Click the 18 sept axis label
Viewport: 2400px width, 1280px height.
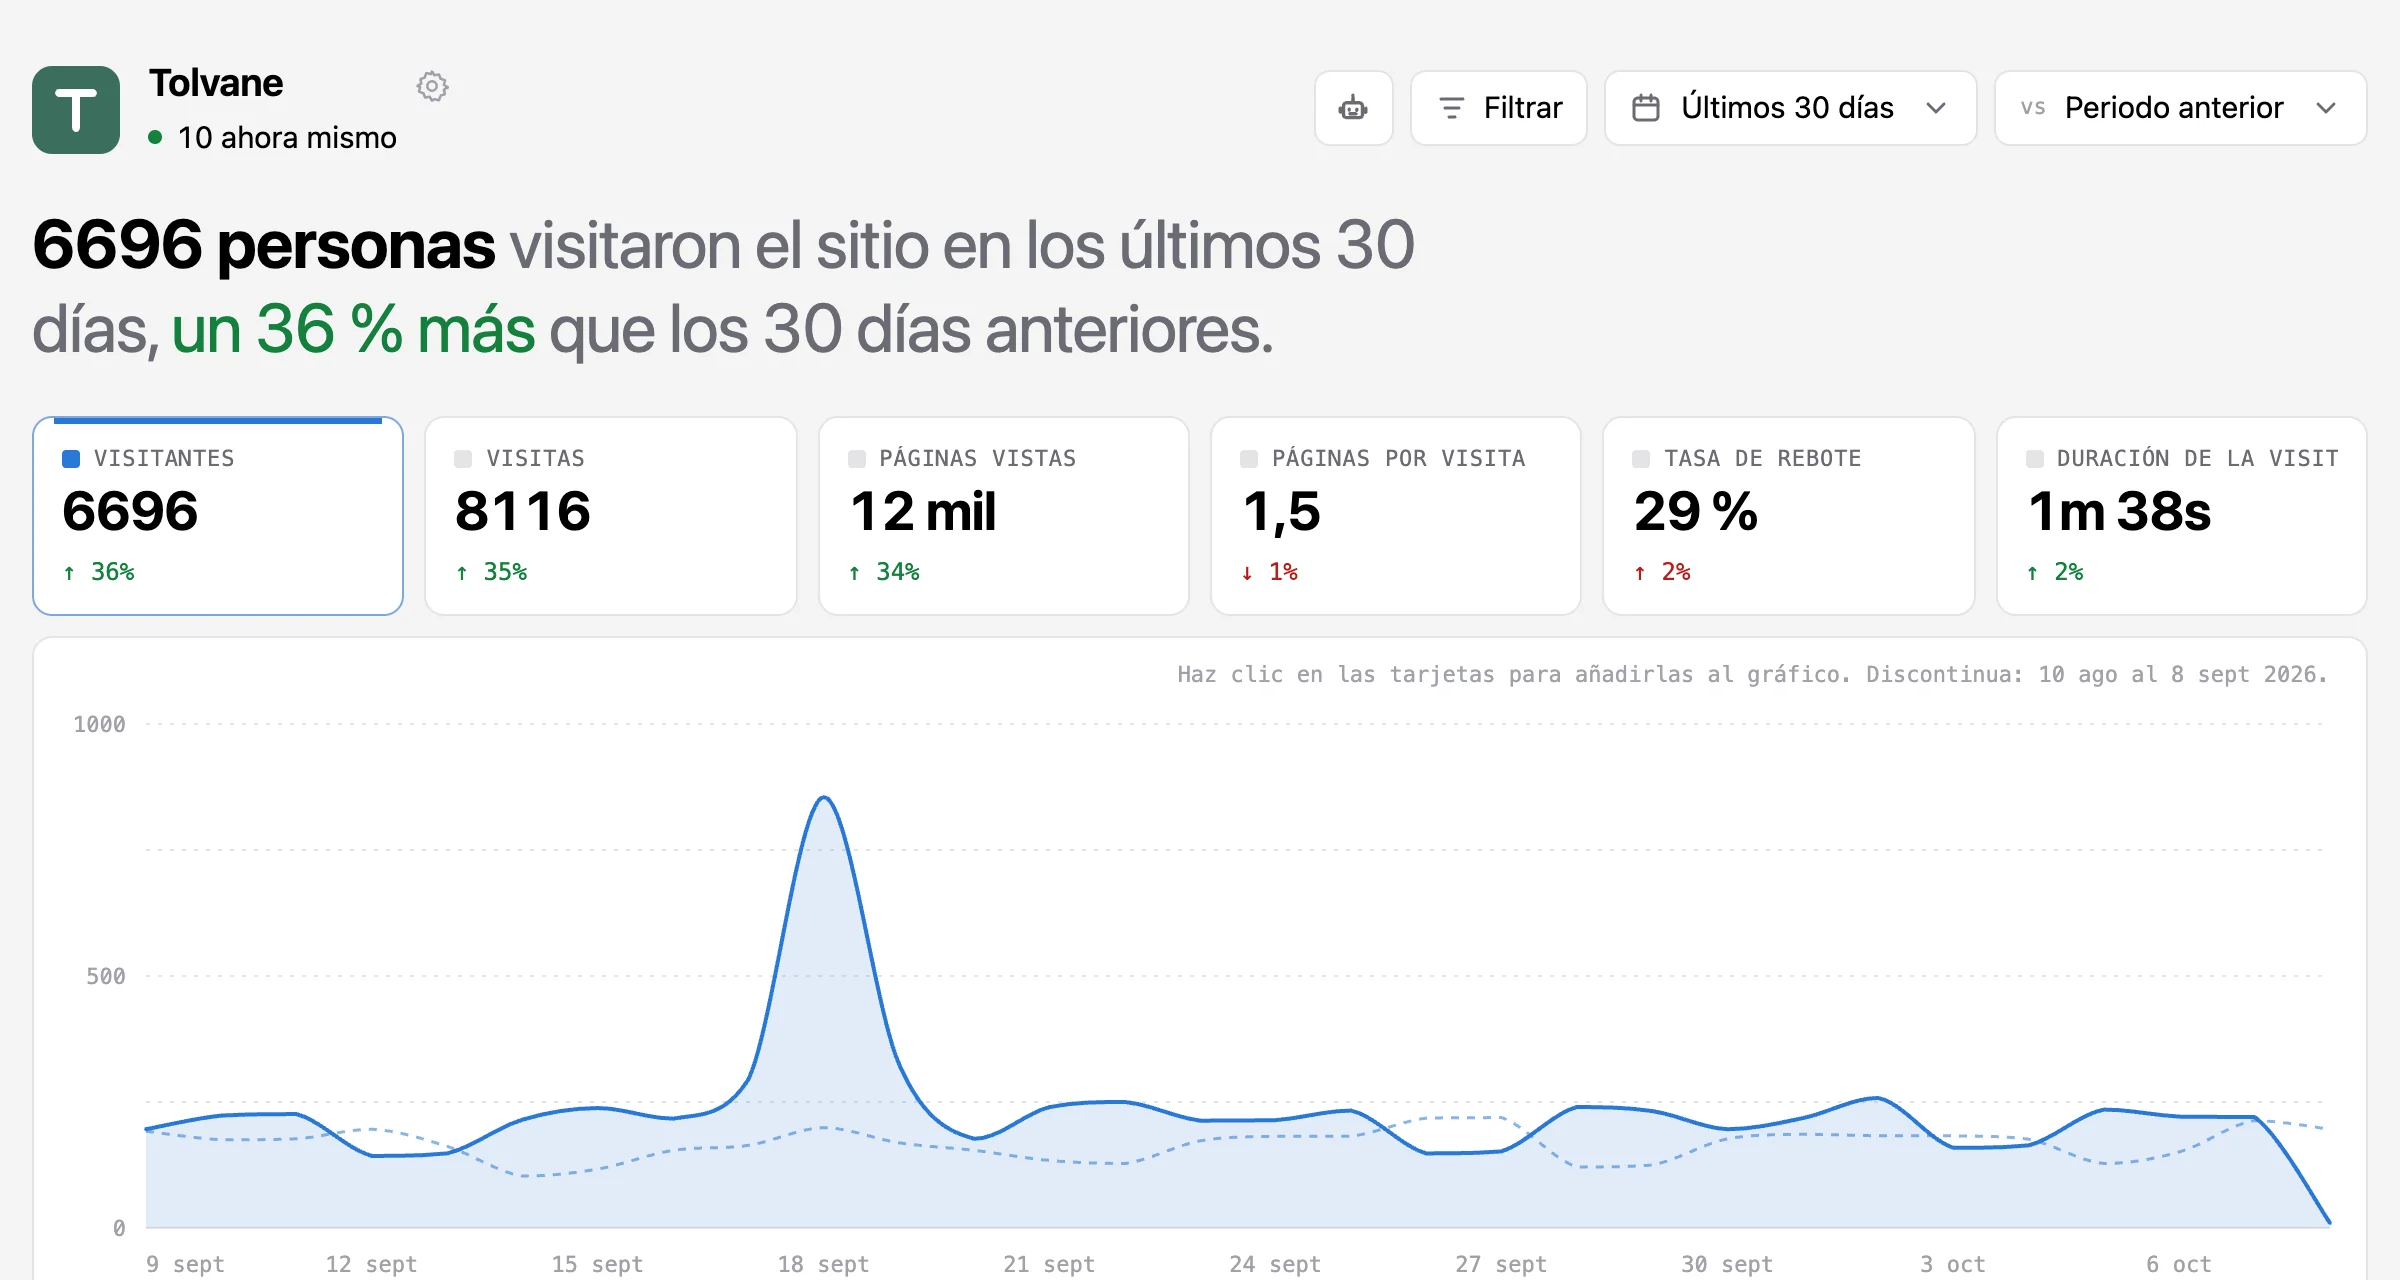(x=823, y=1264)
